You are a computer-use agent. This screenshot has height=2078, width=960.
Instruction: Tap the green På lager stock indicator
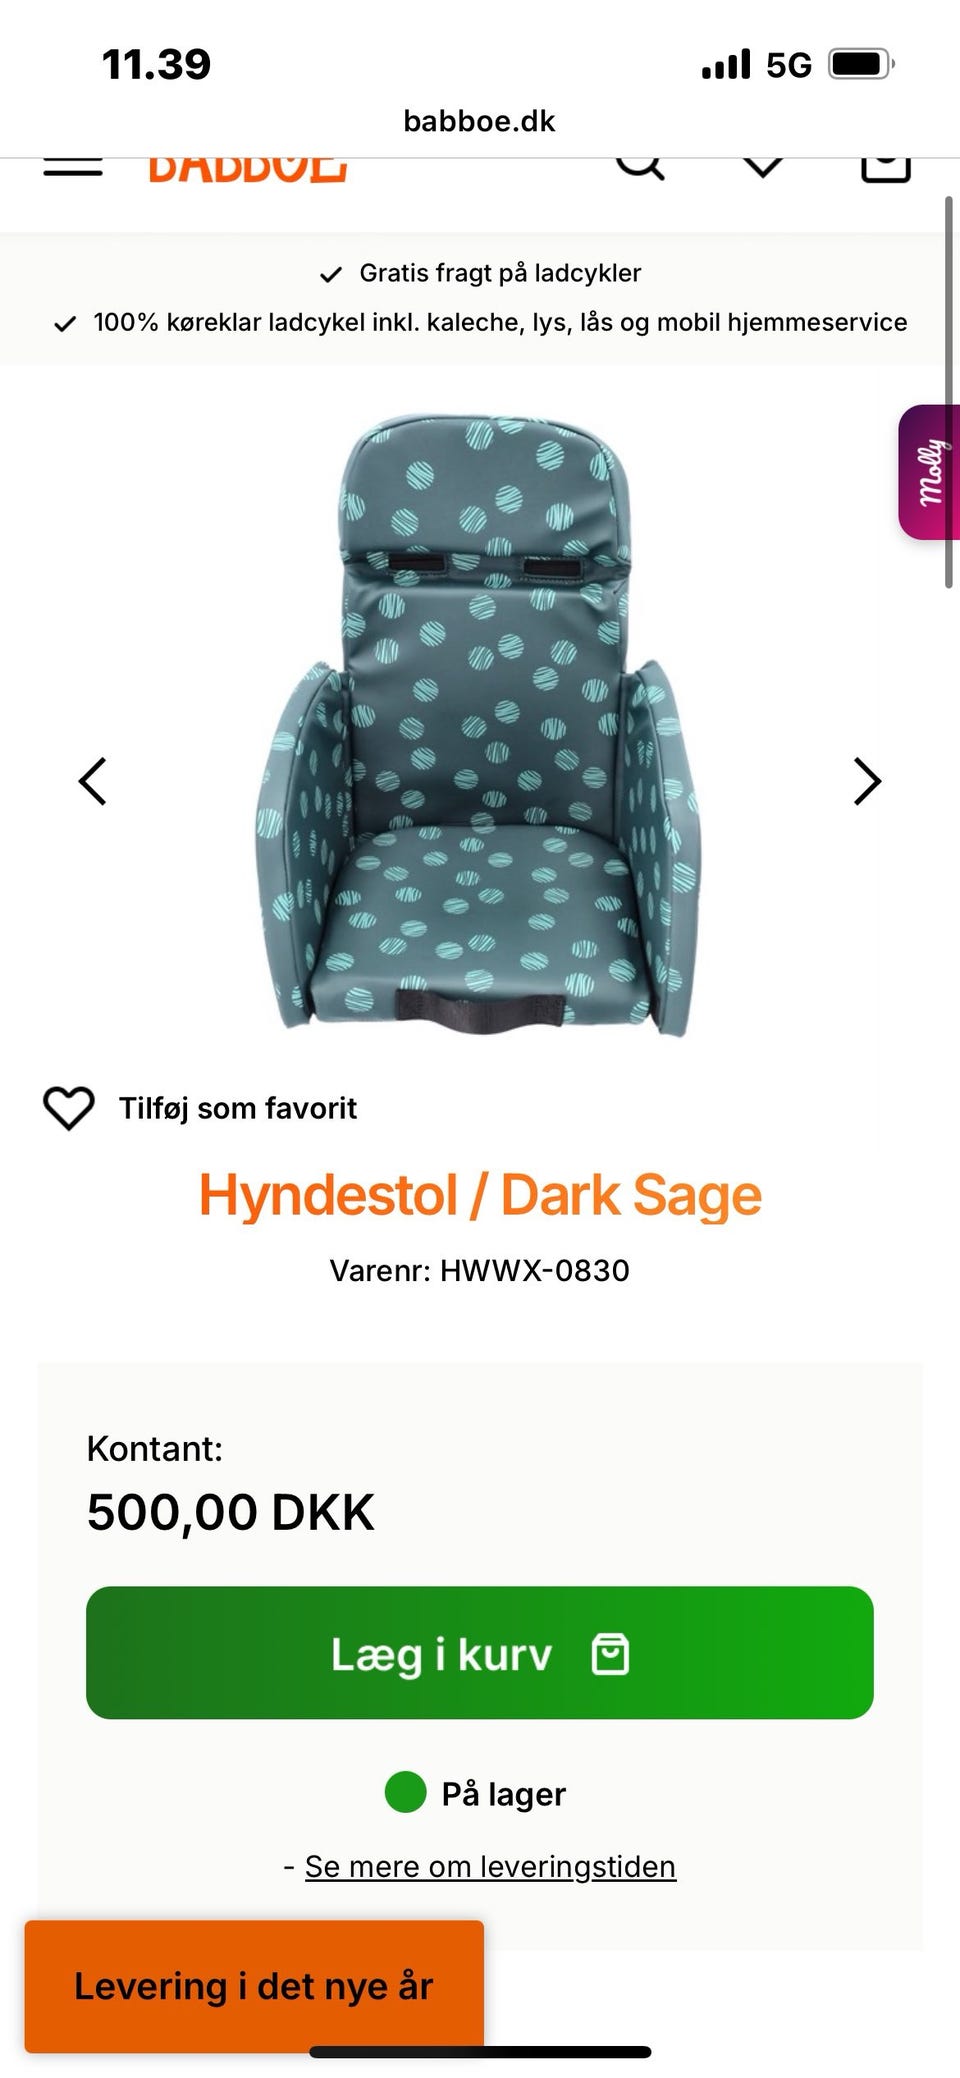point(405,1792)
